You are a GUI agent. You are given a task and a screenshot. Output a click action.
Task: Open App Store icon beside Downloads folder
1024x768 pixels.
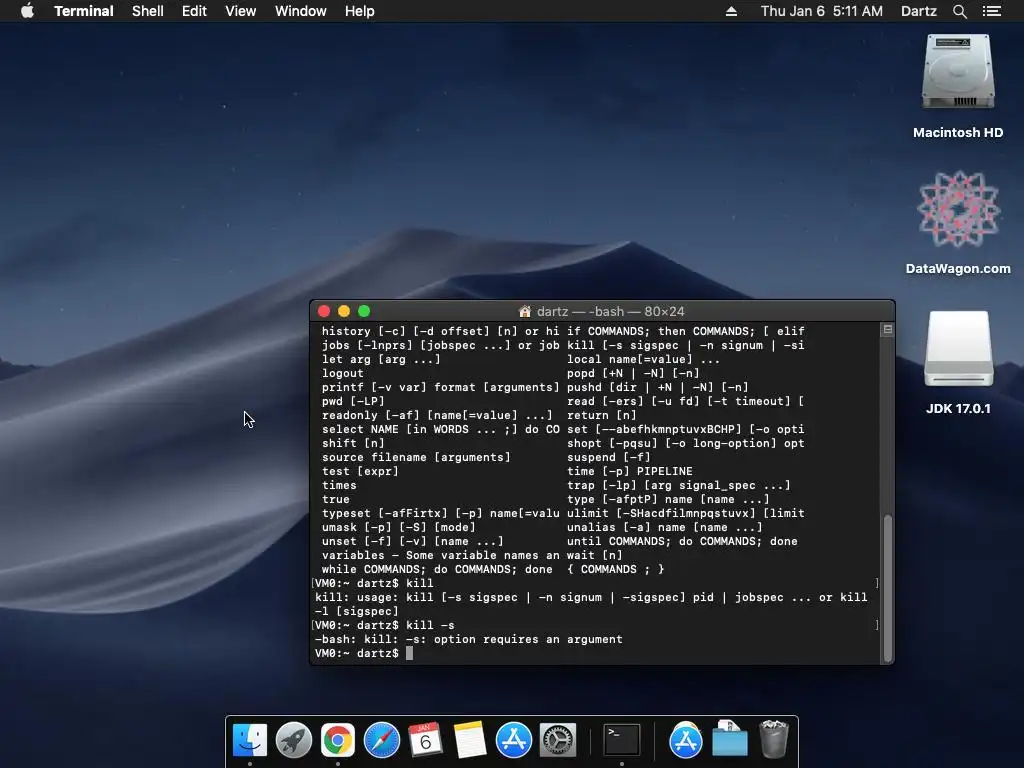(x=686, y=740)
